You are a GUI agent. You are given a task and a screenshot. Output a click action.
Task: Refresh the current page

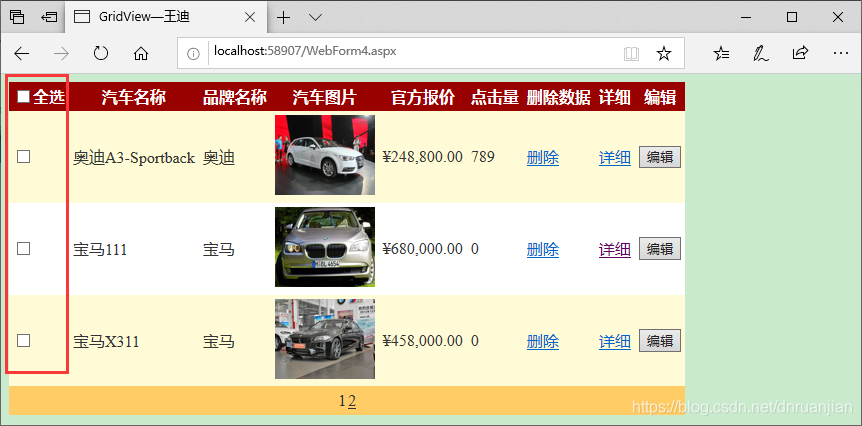tap(101, 53)
